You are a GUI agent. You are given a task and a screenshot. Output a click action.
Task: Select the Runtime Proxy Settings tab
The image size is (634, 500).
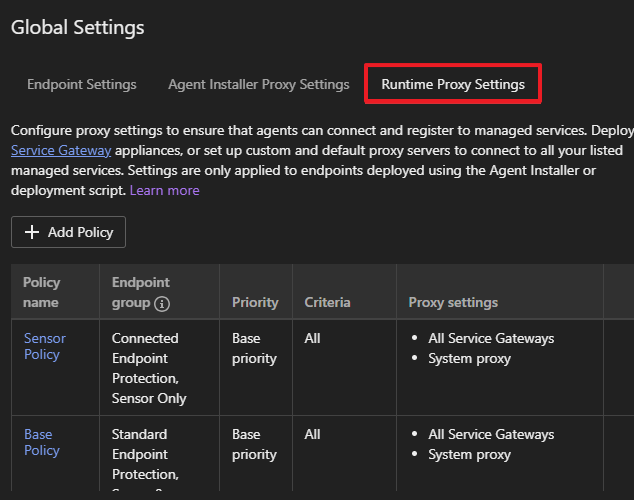[453, 84]
